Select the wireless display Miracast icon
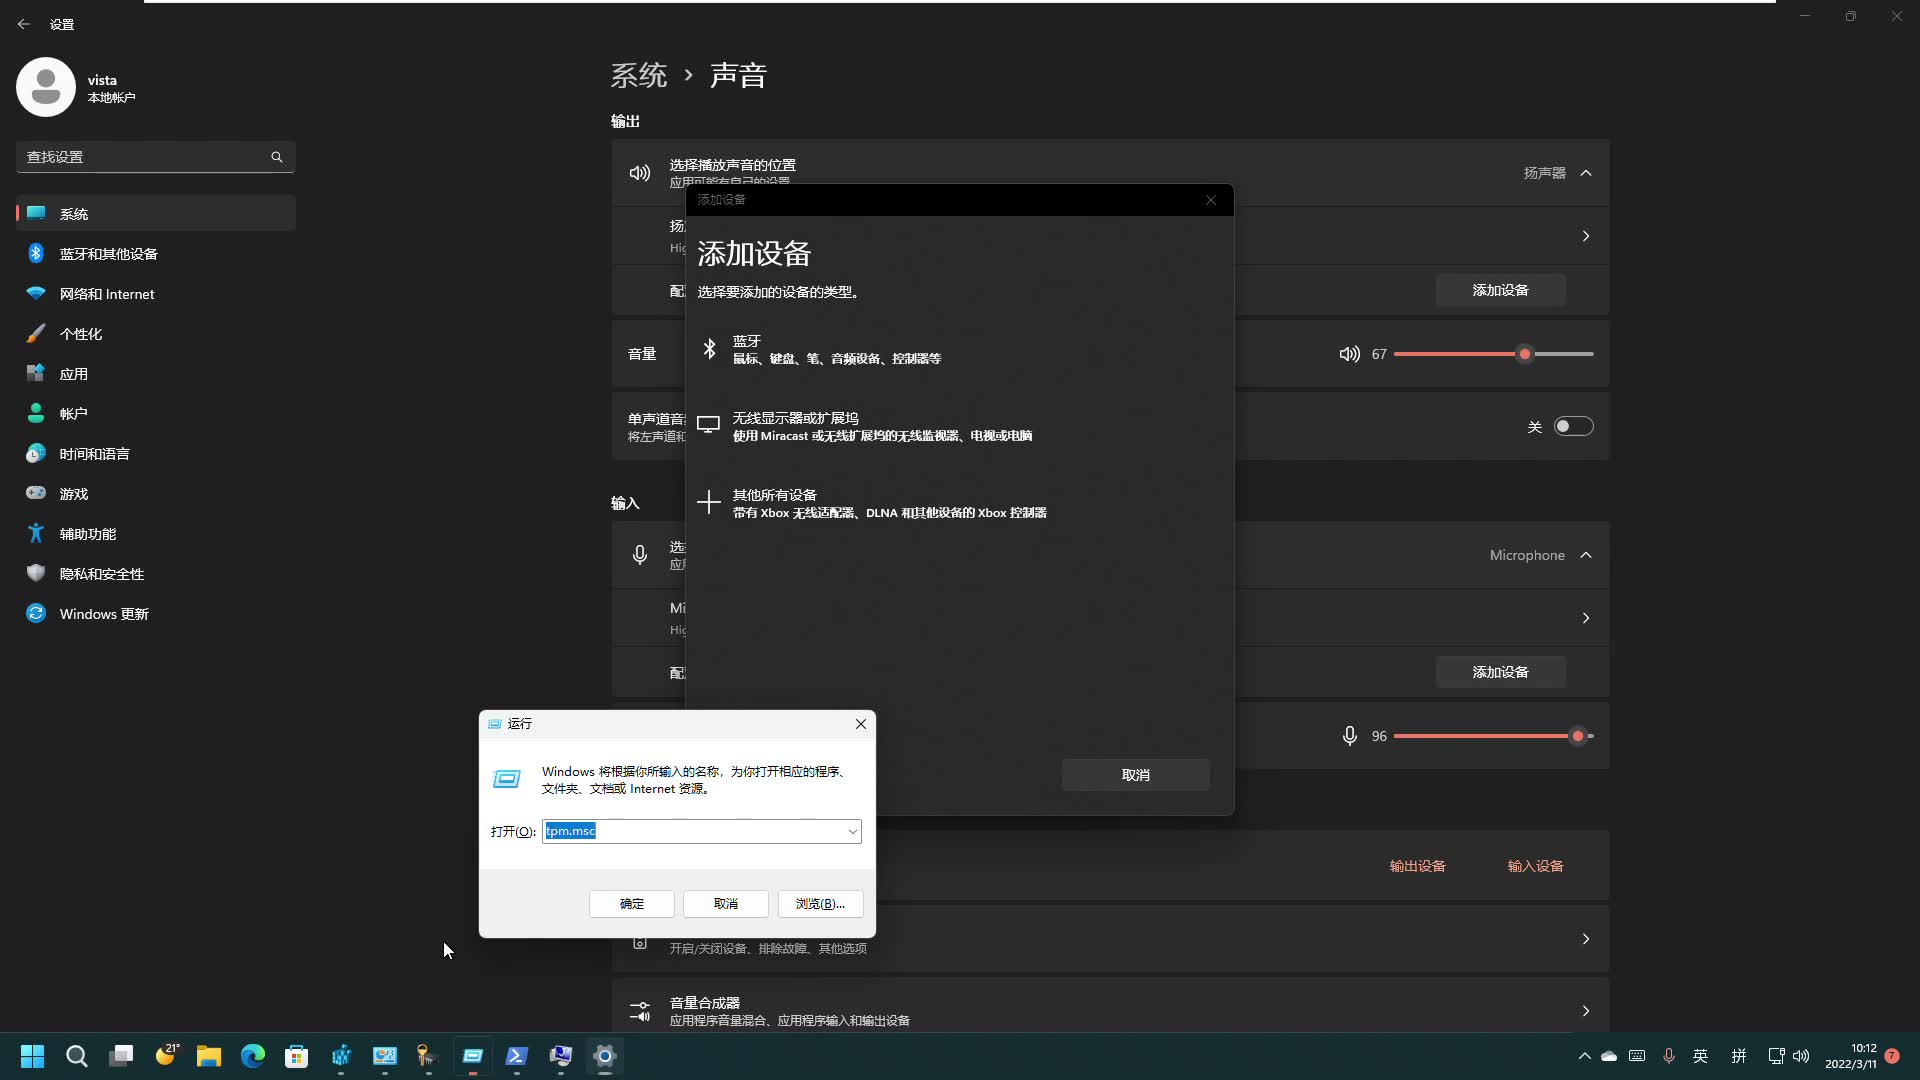1920x1080 pixels. tap(708, 426)
